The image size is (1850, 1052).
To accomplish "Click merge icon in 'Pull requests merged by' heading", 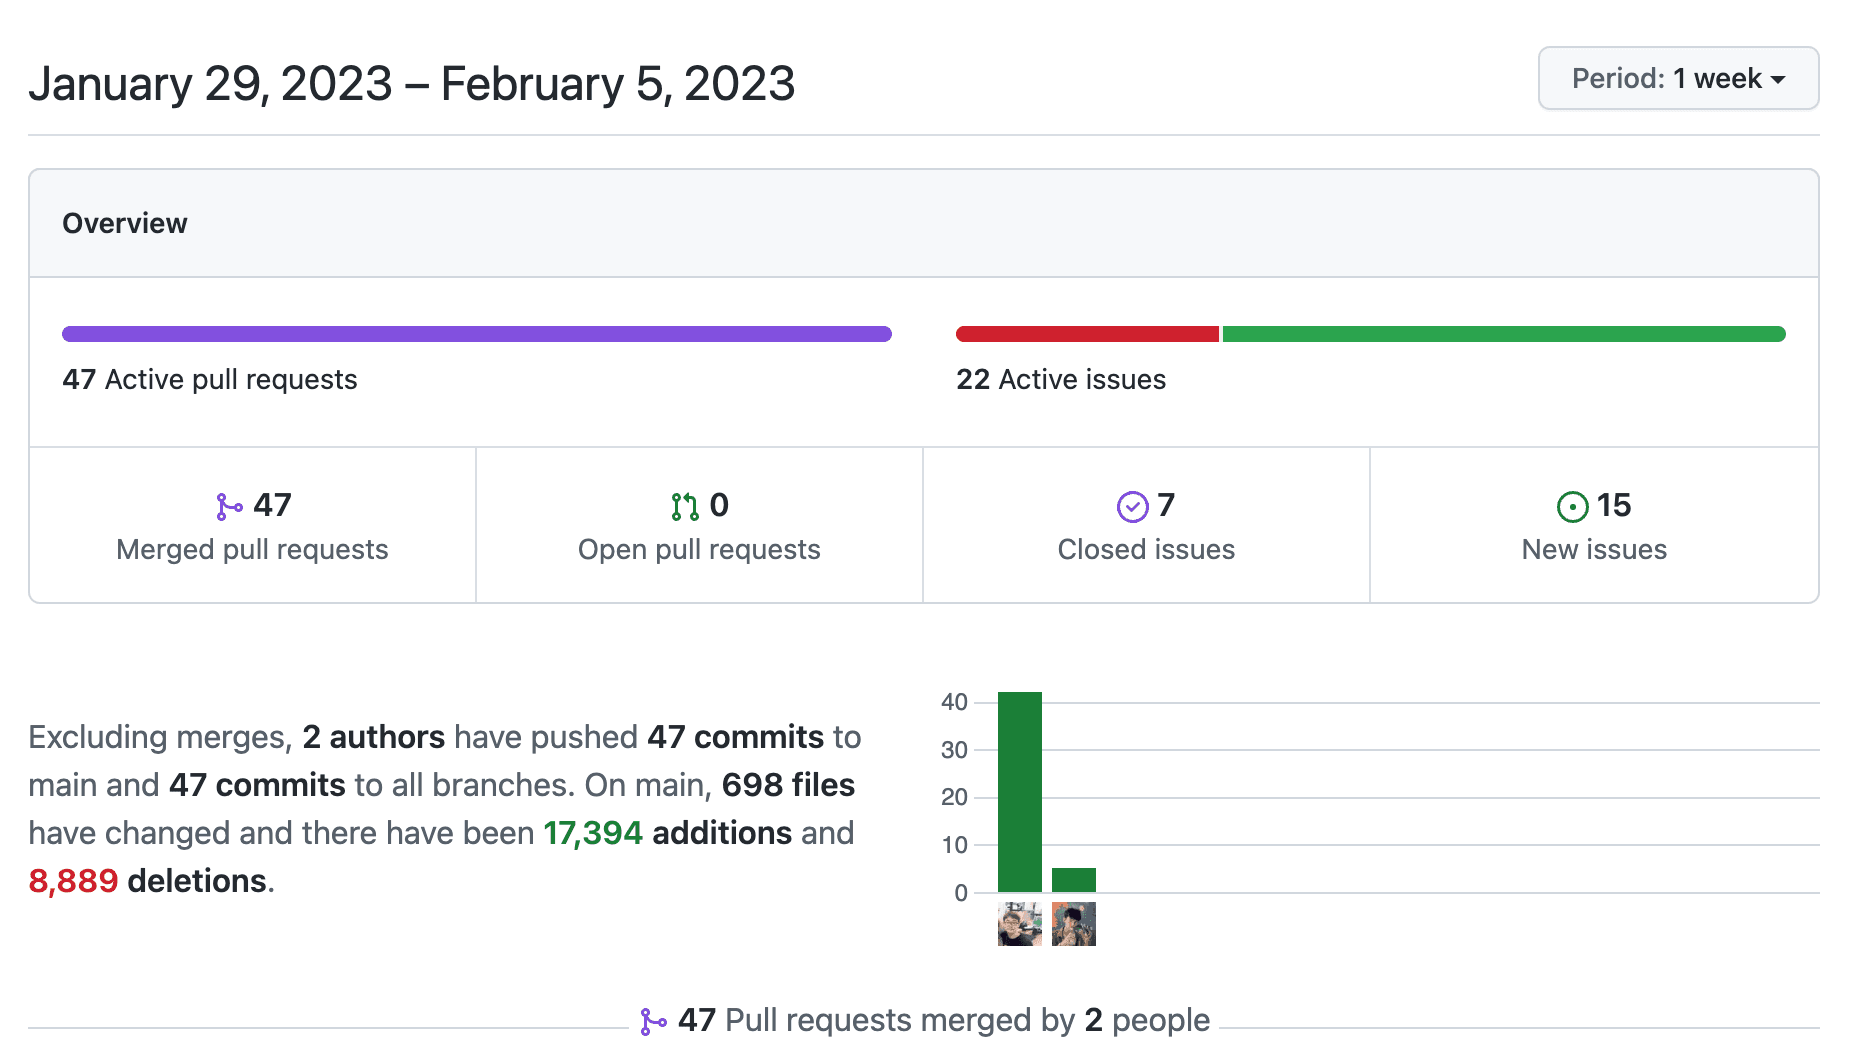I will pos(653,1021).
